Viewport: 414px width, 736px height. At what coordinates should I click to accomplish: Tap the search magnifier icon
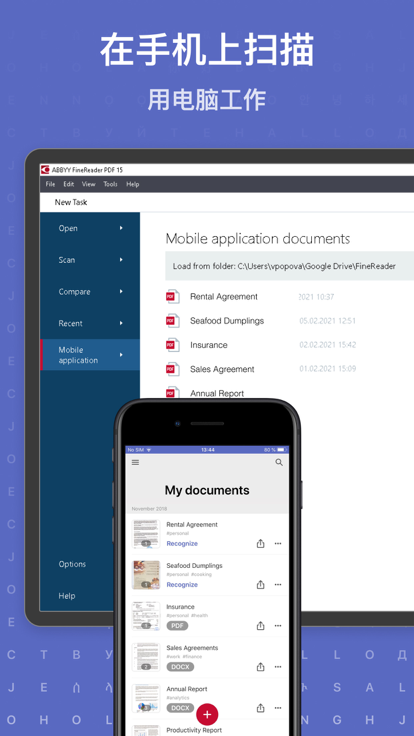tap(279, 462)
